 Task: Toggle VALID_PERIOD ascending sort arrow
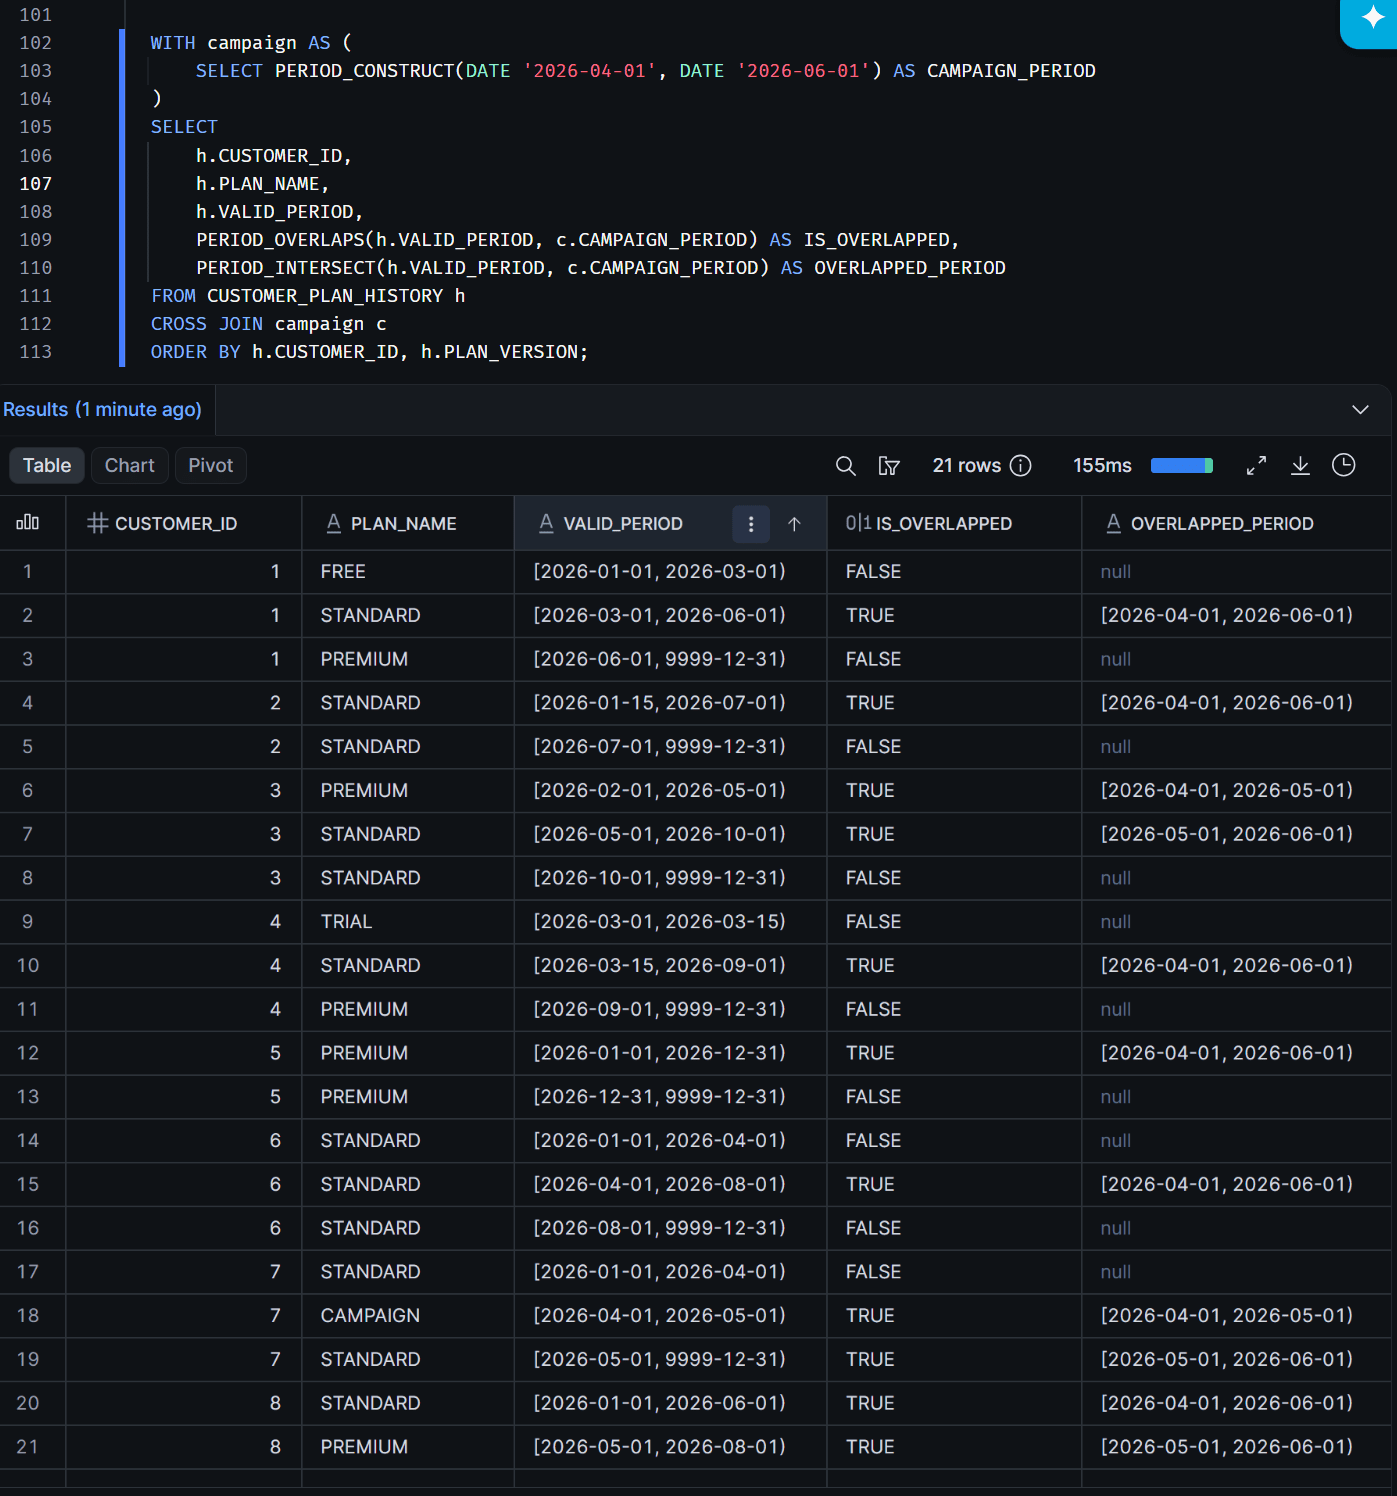click(x=794, y=524)
